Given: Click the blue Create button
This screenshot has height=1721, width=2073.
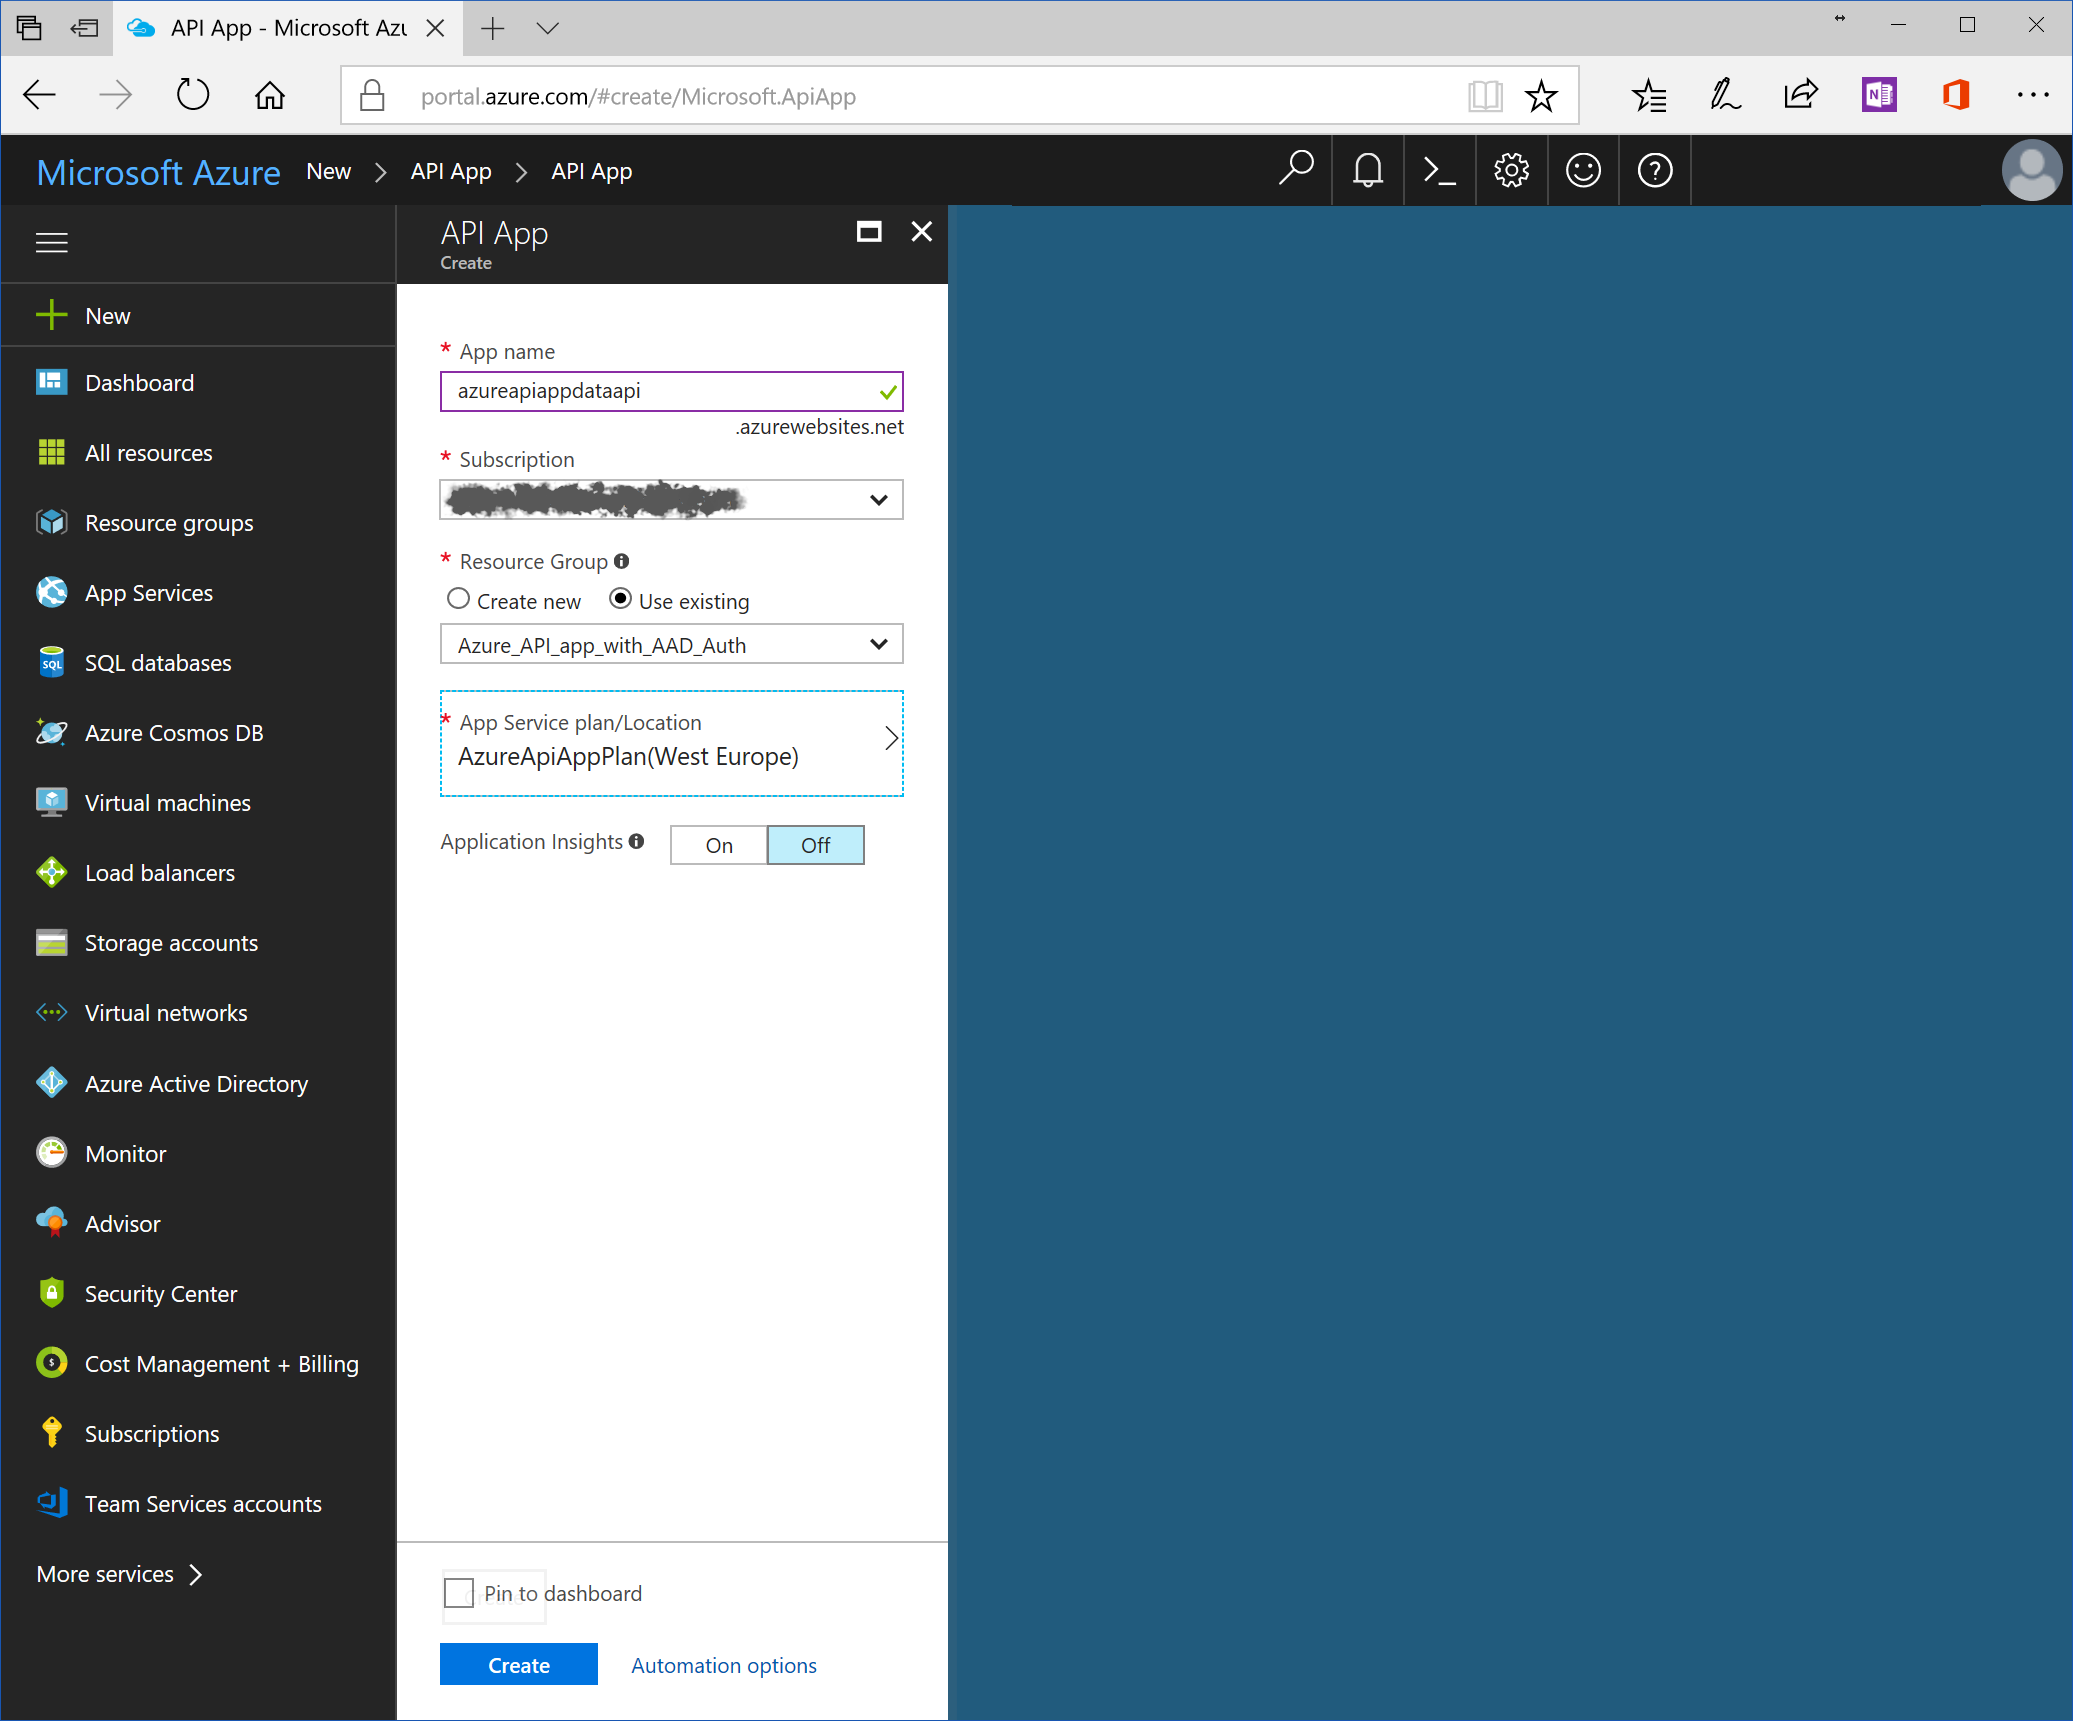Looking at the screenshot, I should pos(518,1665).
